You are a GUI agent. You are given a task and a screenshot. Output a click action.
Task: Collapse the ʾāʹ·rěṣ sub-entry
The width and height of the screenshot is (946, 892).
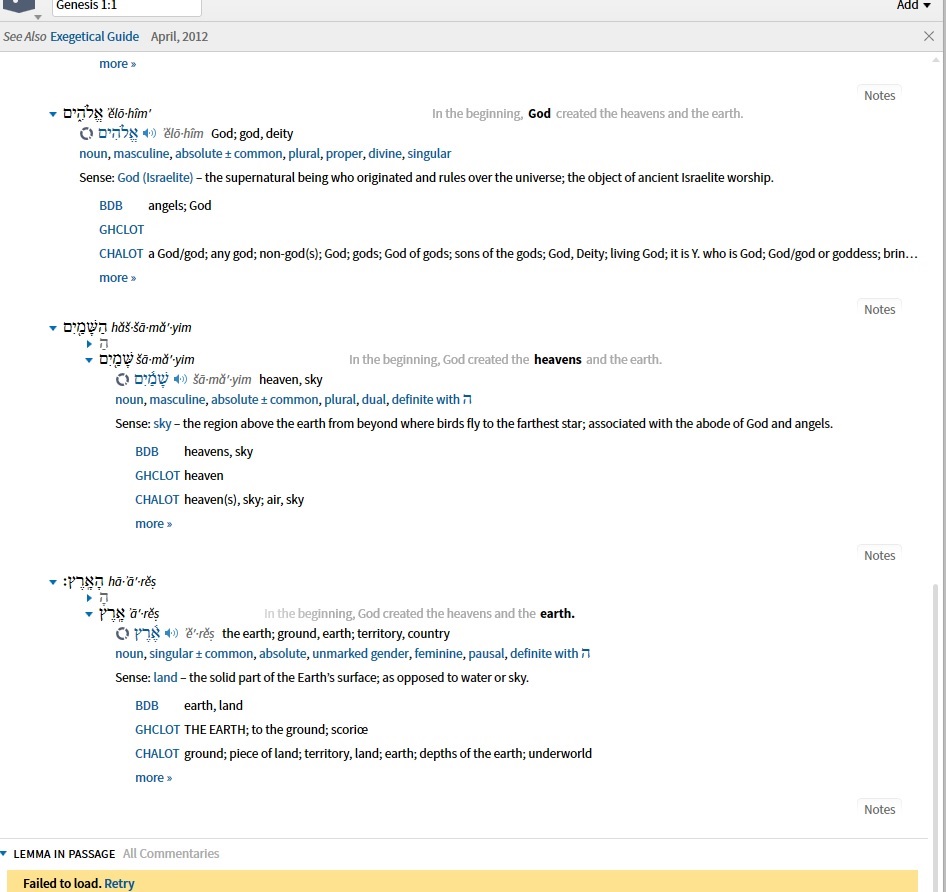pyautogui.click(x=89, y=614)
